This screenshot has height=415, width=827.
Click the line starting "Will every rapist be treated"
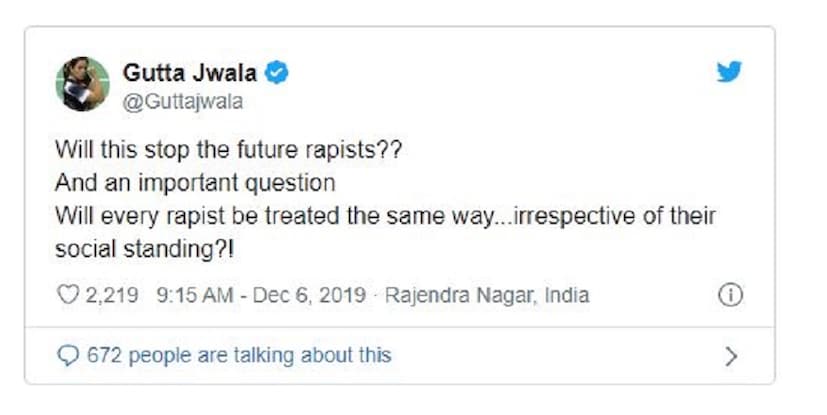coord(382,215)
